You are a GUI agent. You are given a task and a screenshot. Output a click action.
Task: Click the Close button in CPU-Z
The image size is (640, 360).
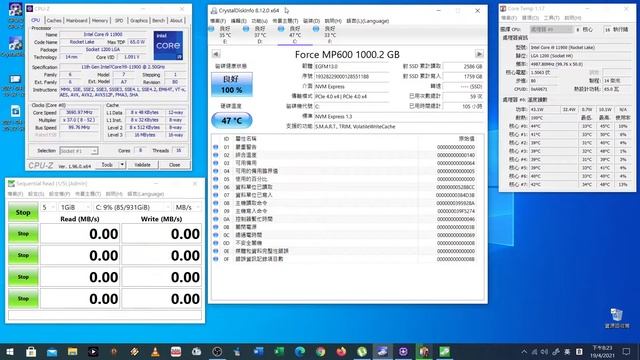point(174,164)
